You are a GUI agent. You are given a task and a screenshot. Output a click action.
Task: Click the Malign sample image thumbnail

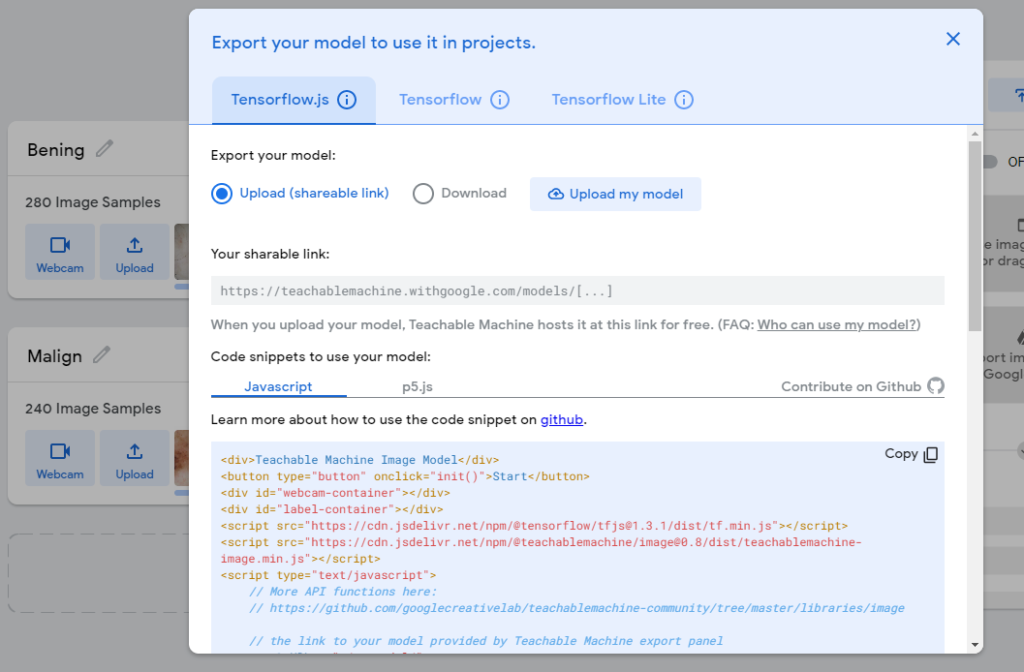pyautogui.click(x=182, y=458)
